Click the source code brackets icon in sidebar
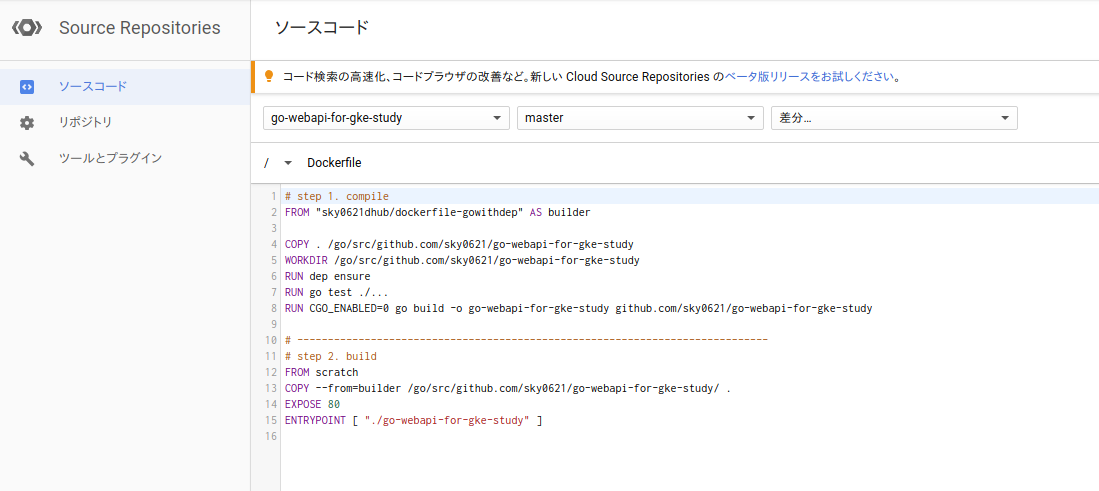This screenshot has height=491, width=1099. pos(27,88)
